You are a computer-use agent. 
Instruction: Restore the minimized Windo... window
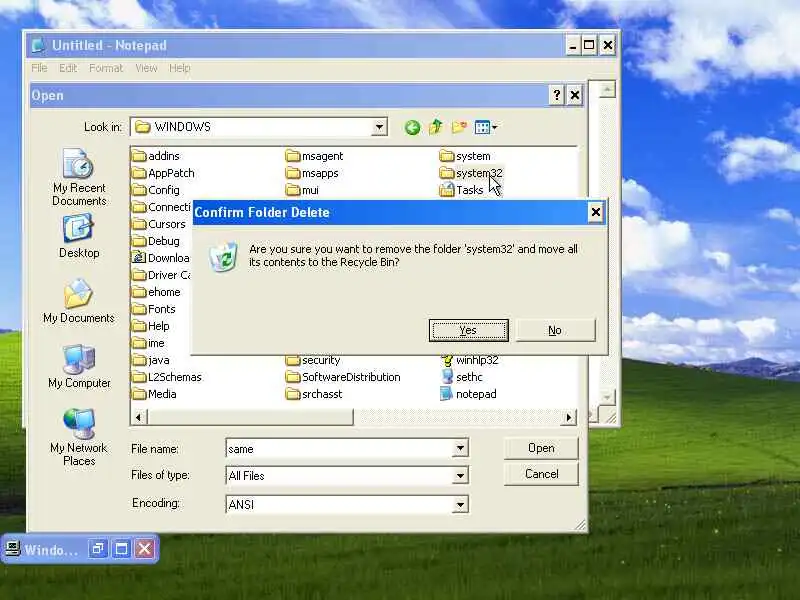pos(97,549)
